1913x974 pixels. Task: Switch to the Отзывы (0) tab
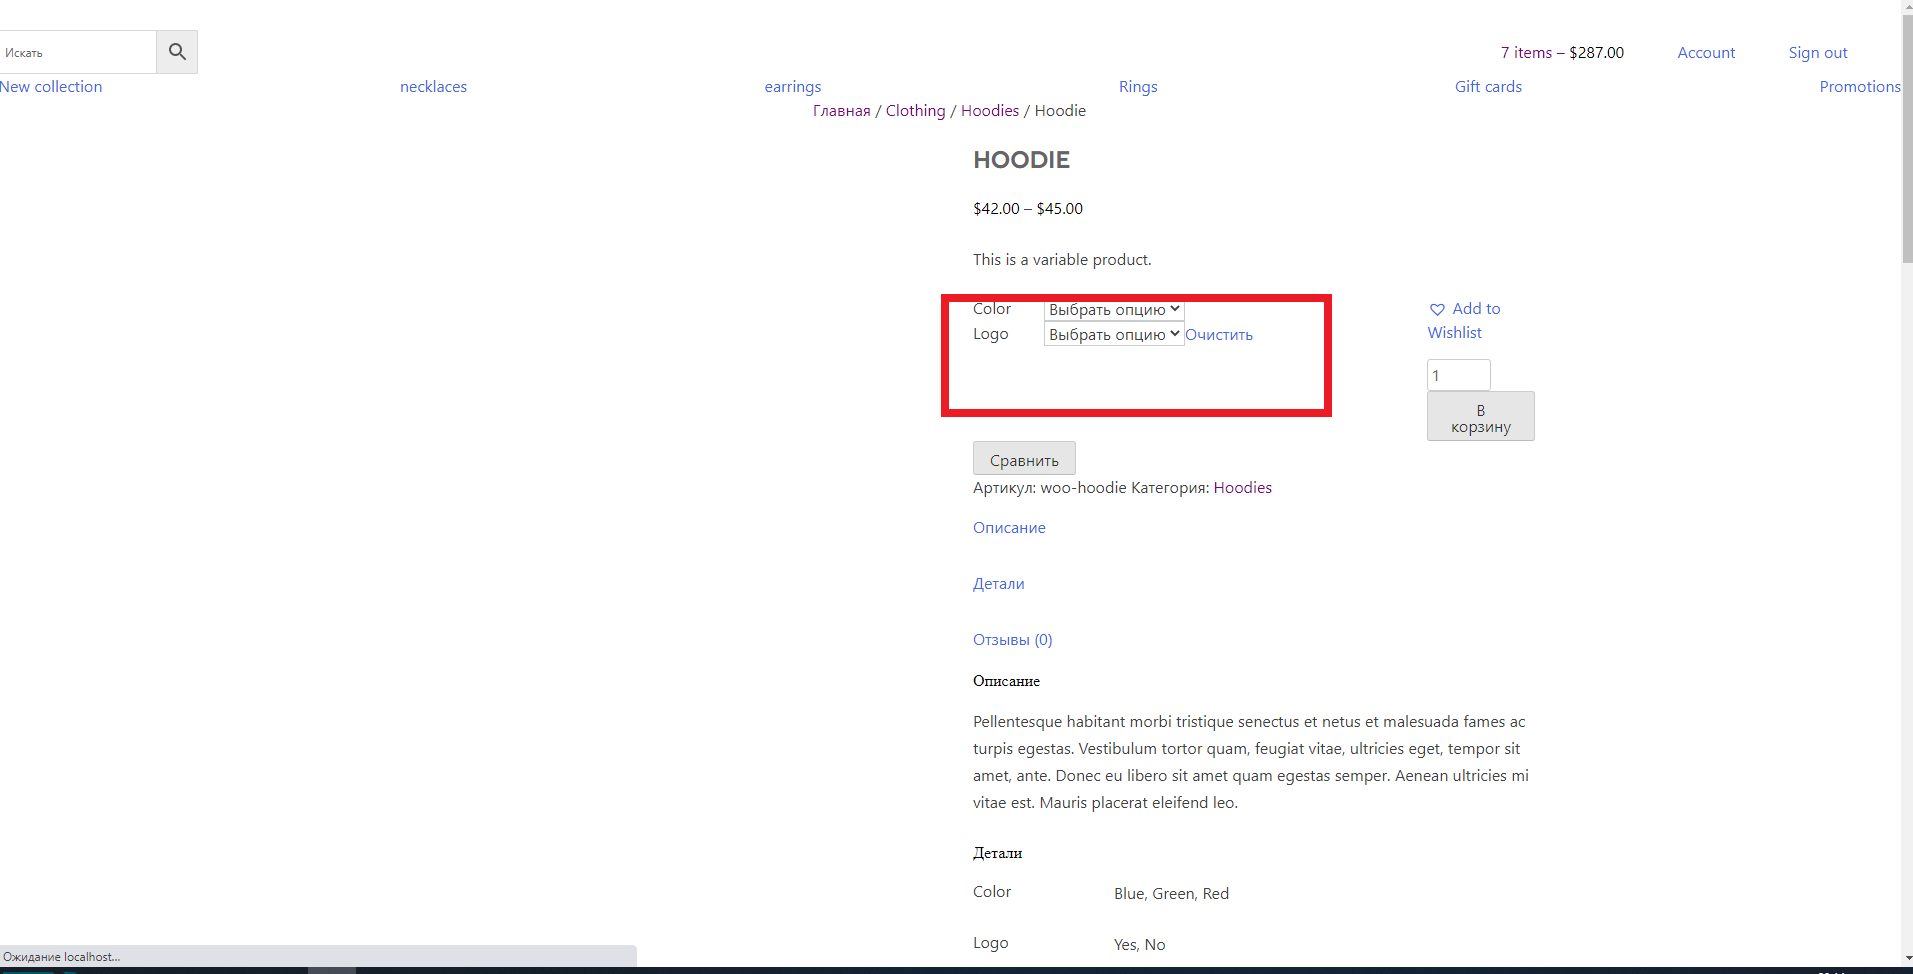(x=1013, y=640)
